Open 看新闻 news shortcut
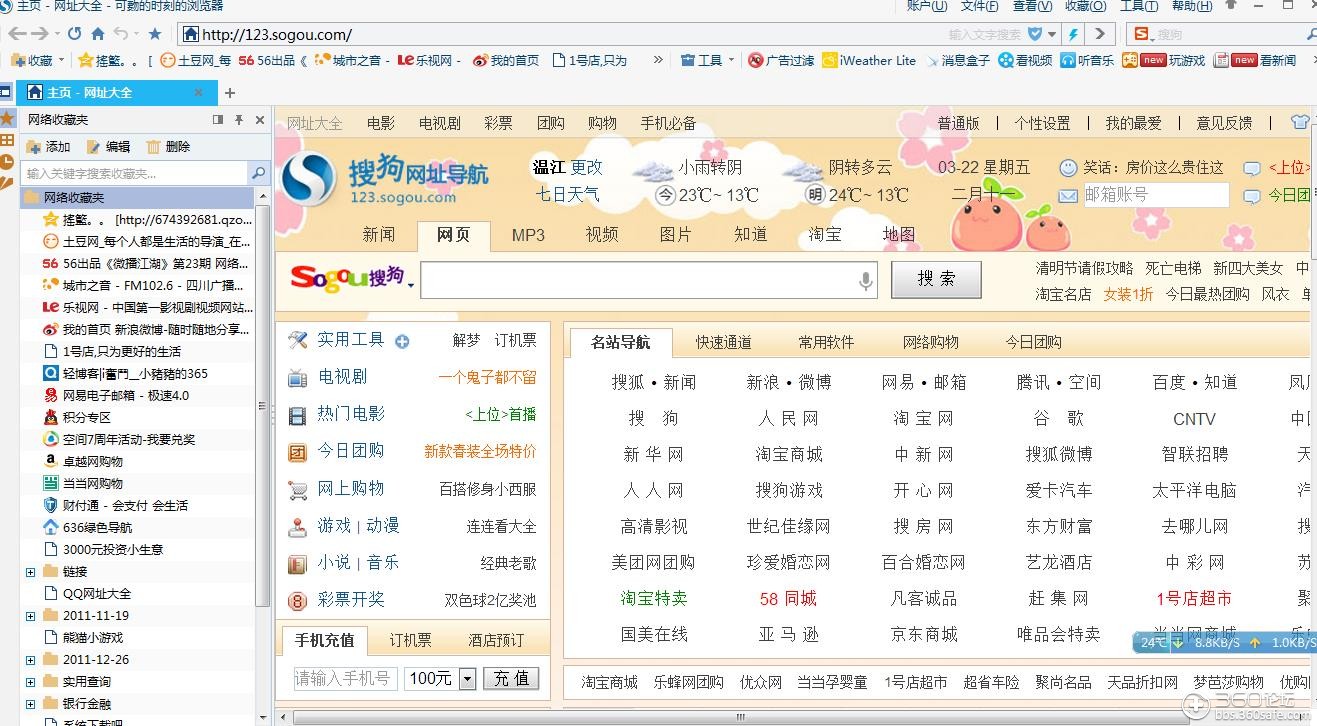This screenshot has width=1317, height=726. [x=1255, y=60]
